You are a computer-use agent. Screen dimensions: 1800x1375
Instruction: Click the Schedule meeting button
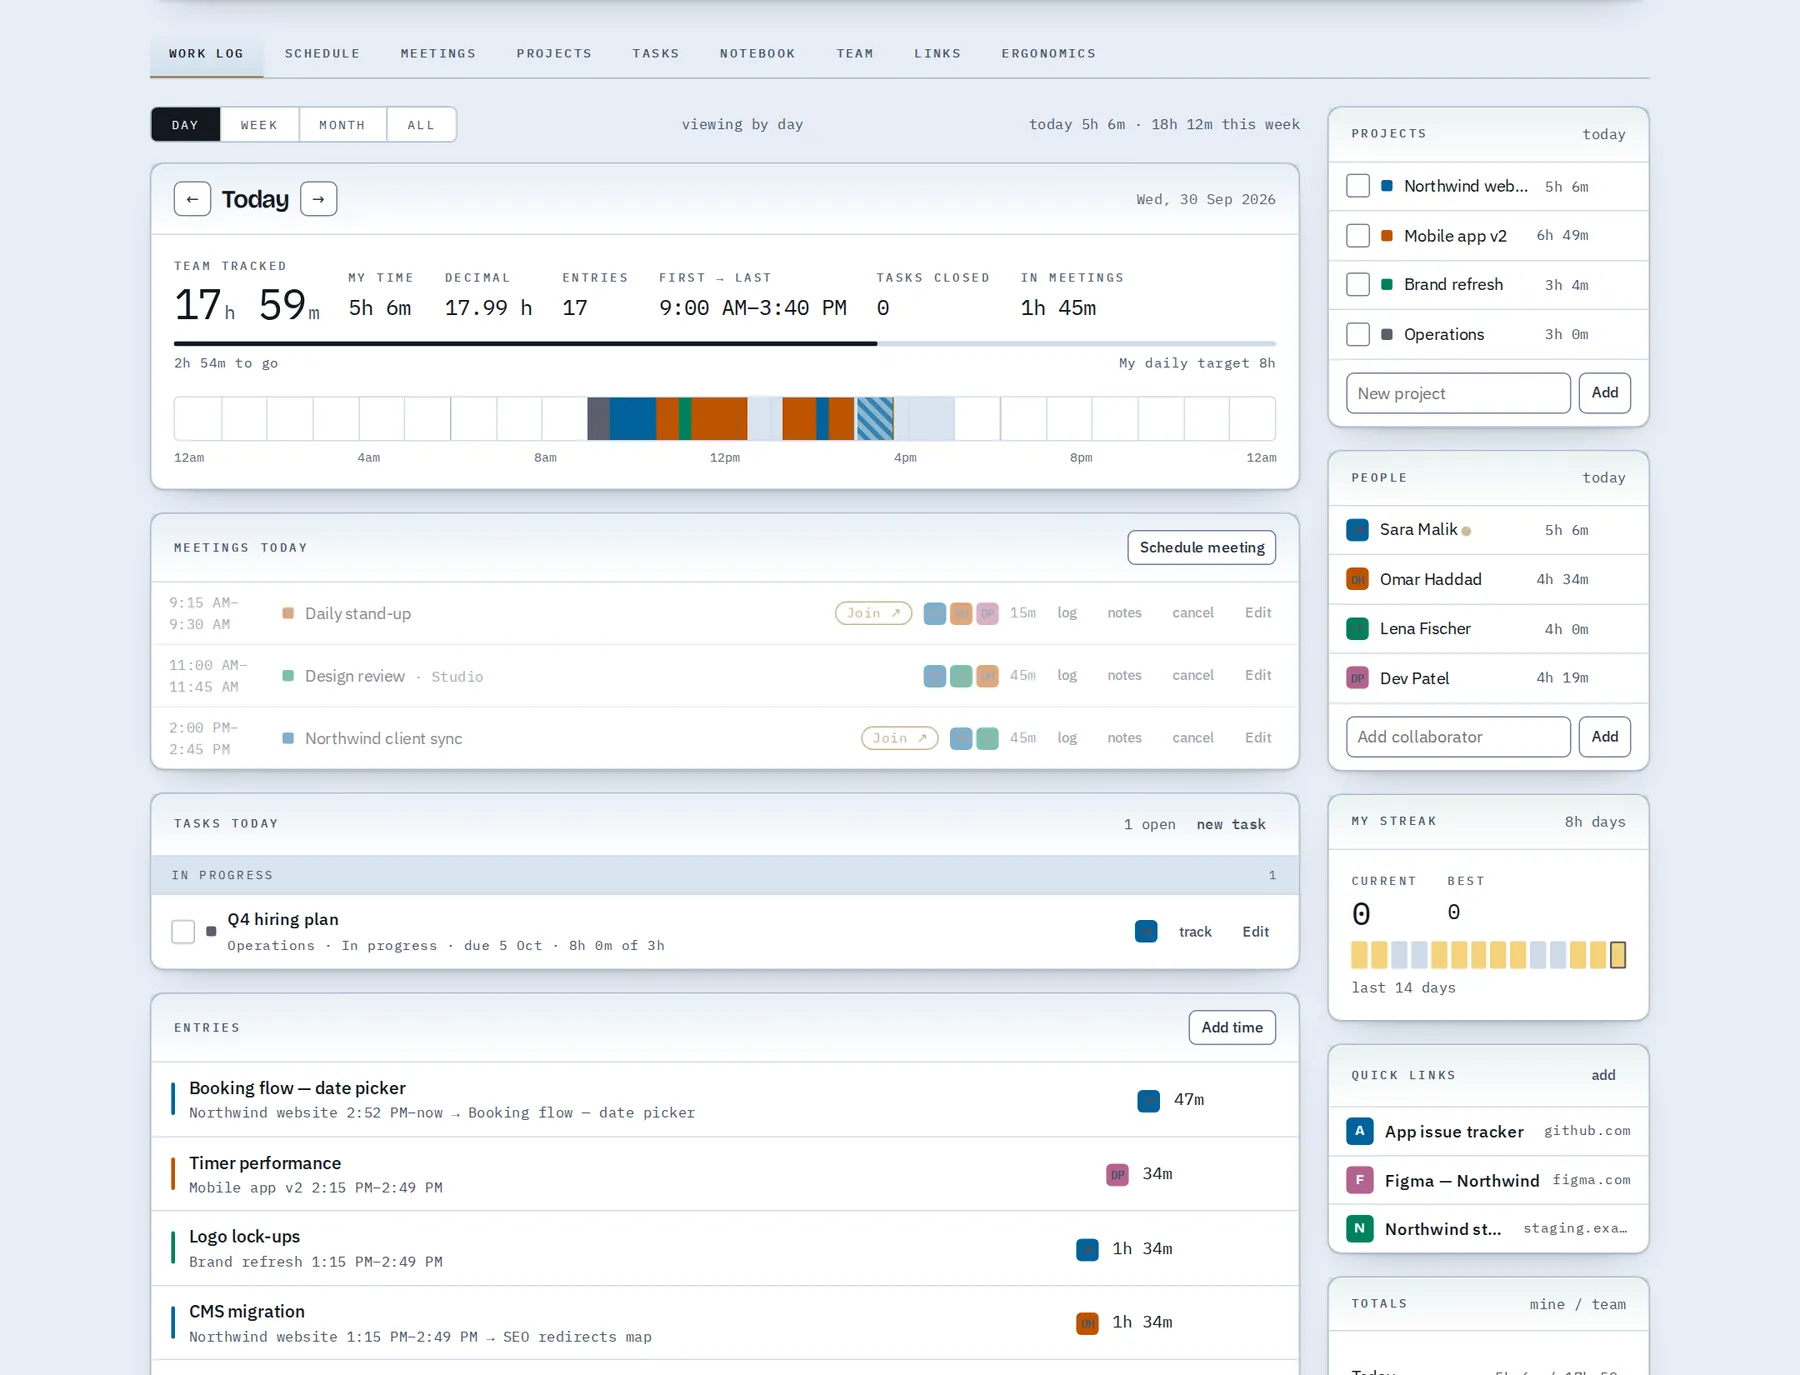(x=1201, y=548)
